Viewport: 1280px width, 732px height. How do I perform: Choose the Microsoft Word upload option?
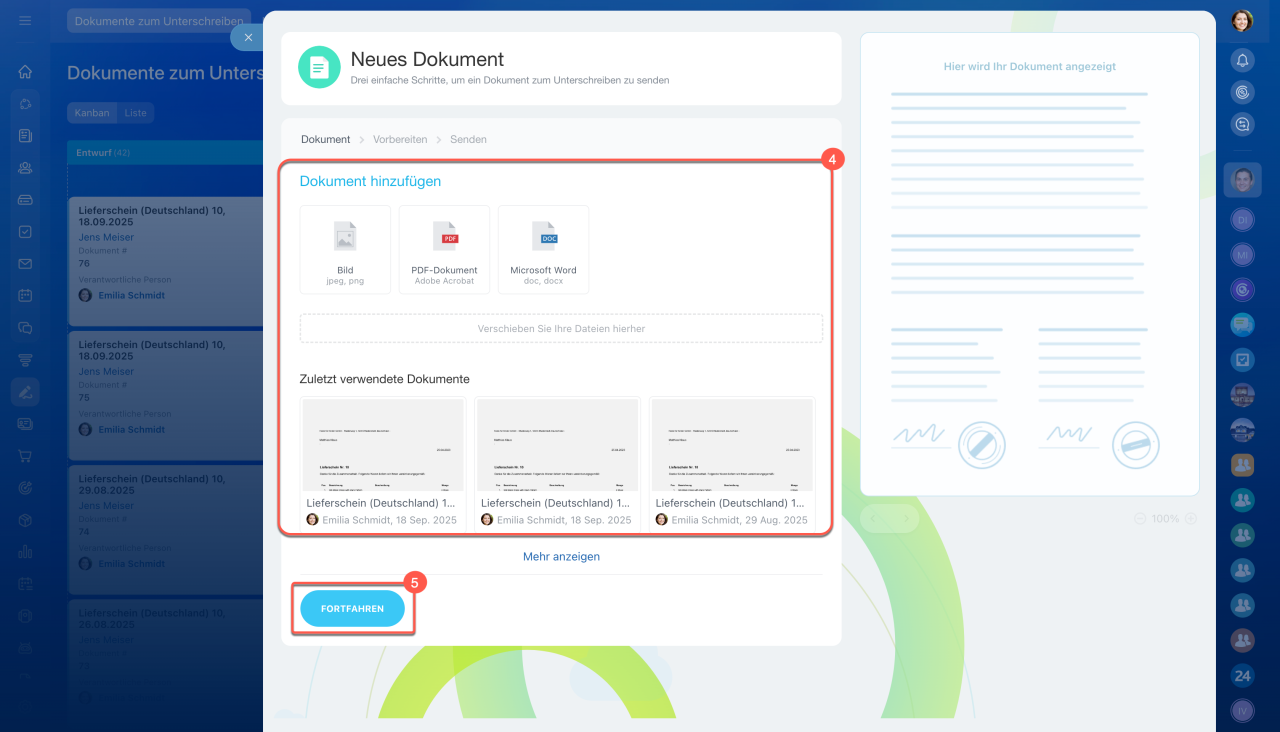[543, 249]
